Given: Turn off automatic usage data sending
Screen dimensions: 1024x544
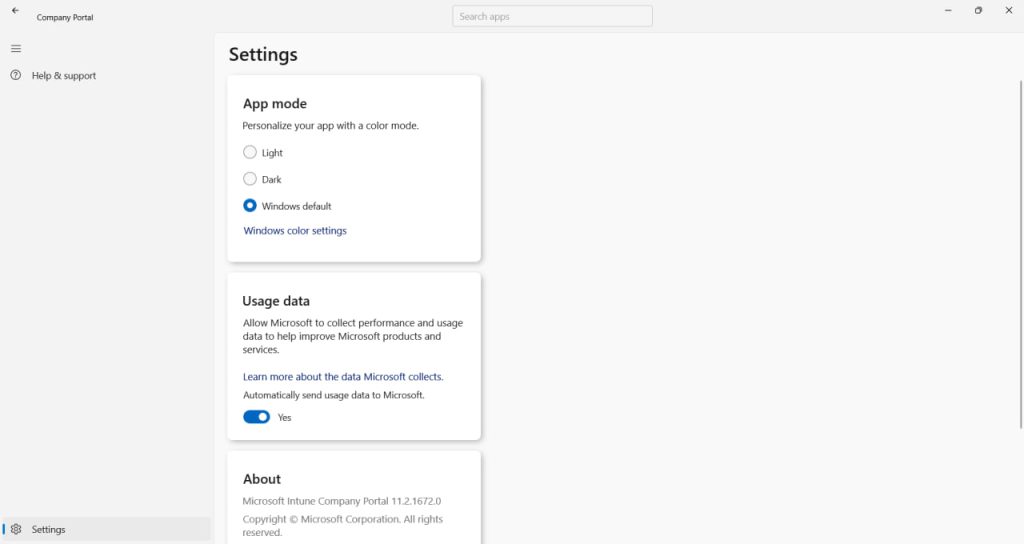Looking at the screenshot, I should tap(257, 417).
